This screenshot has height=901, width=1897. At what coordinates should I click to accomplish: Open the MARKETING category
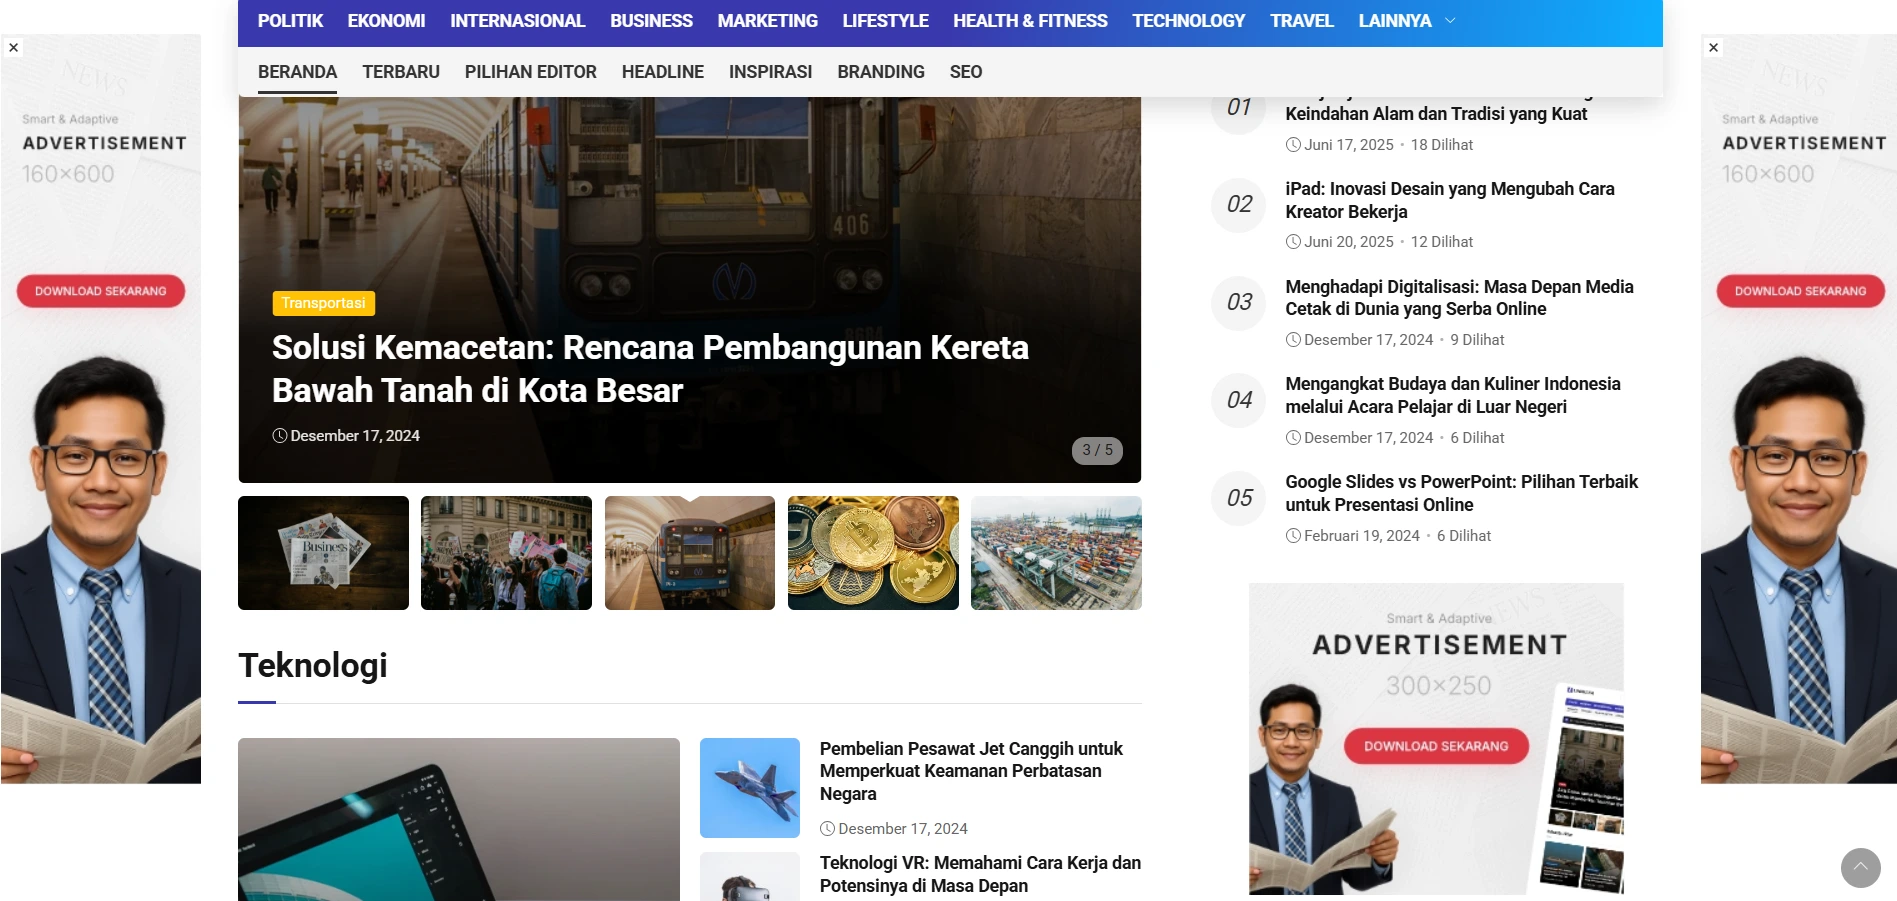(x=767, y=21)
